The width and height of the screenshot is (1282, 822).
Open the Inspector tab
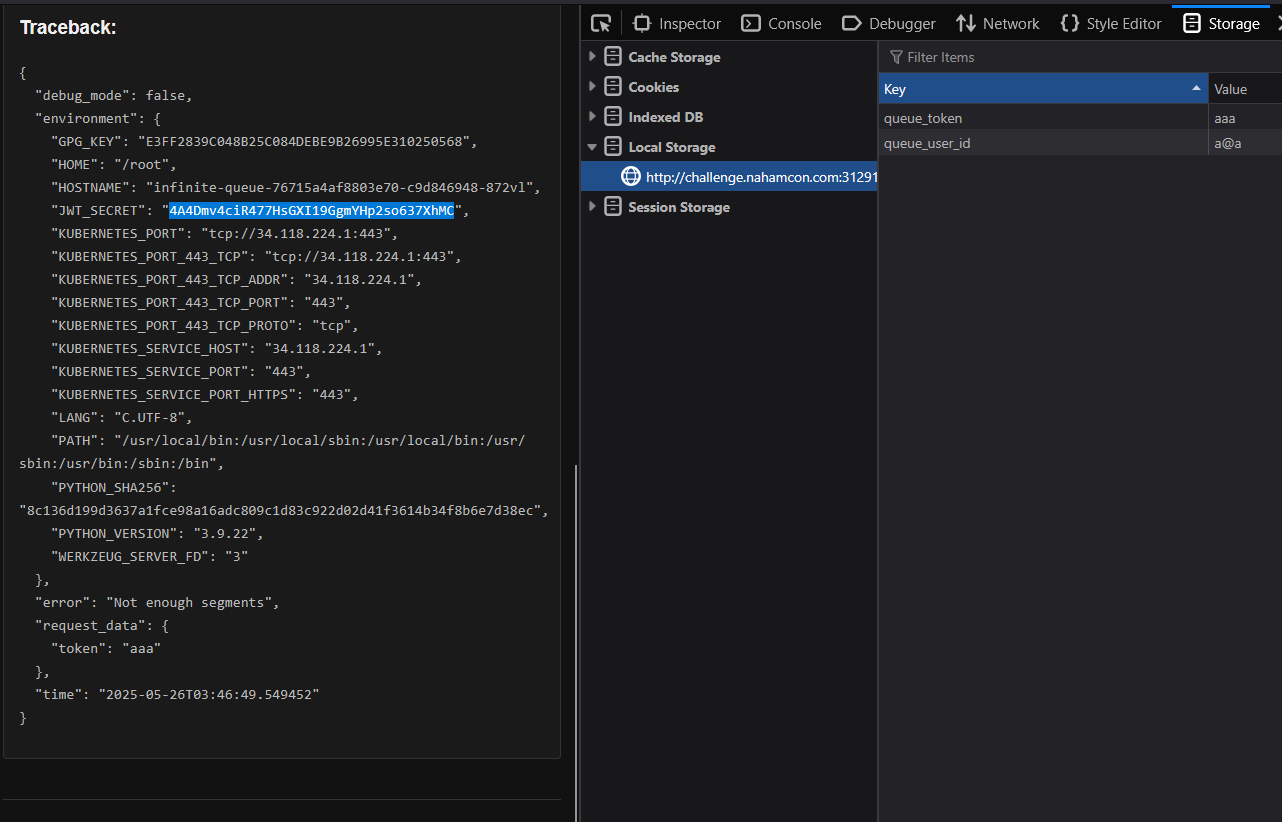(x=677, y=23)
